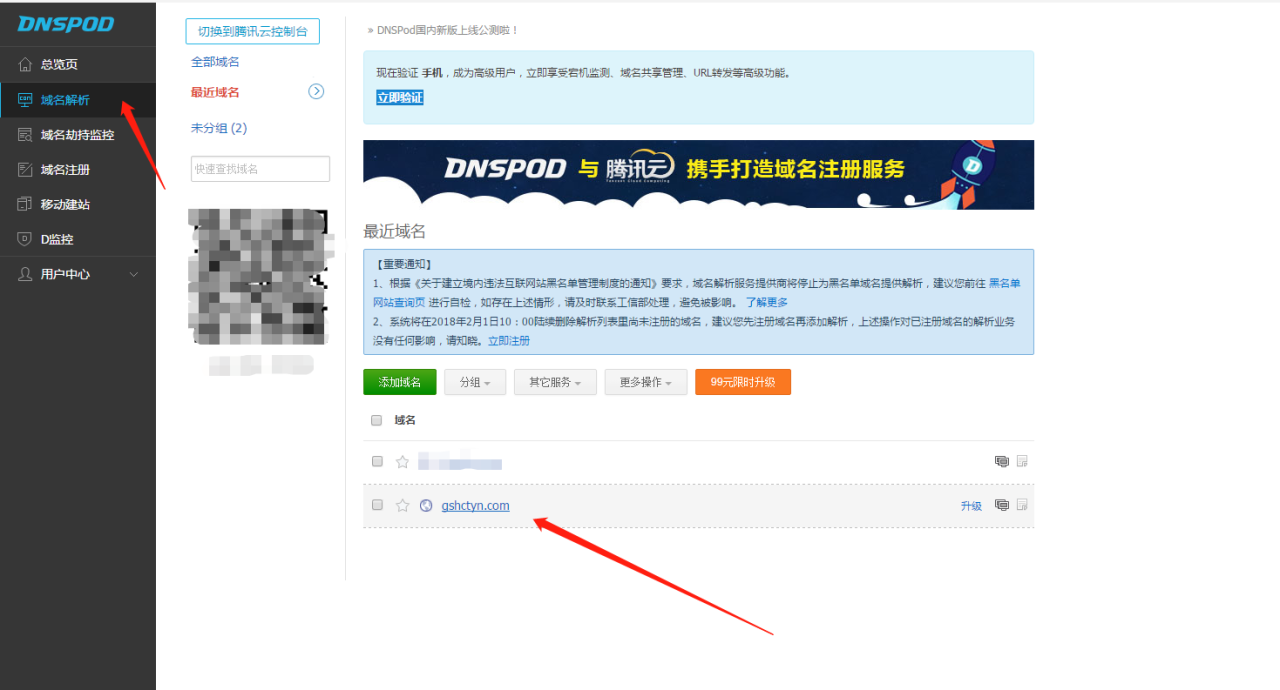The height and width of the screenshot is (690, 1280).
Task: Show 全部域名 list
Action: [215, 62]
